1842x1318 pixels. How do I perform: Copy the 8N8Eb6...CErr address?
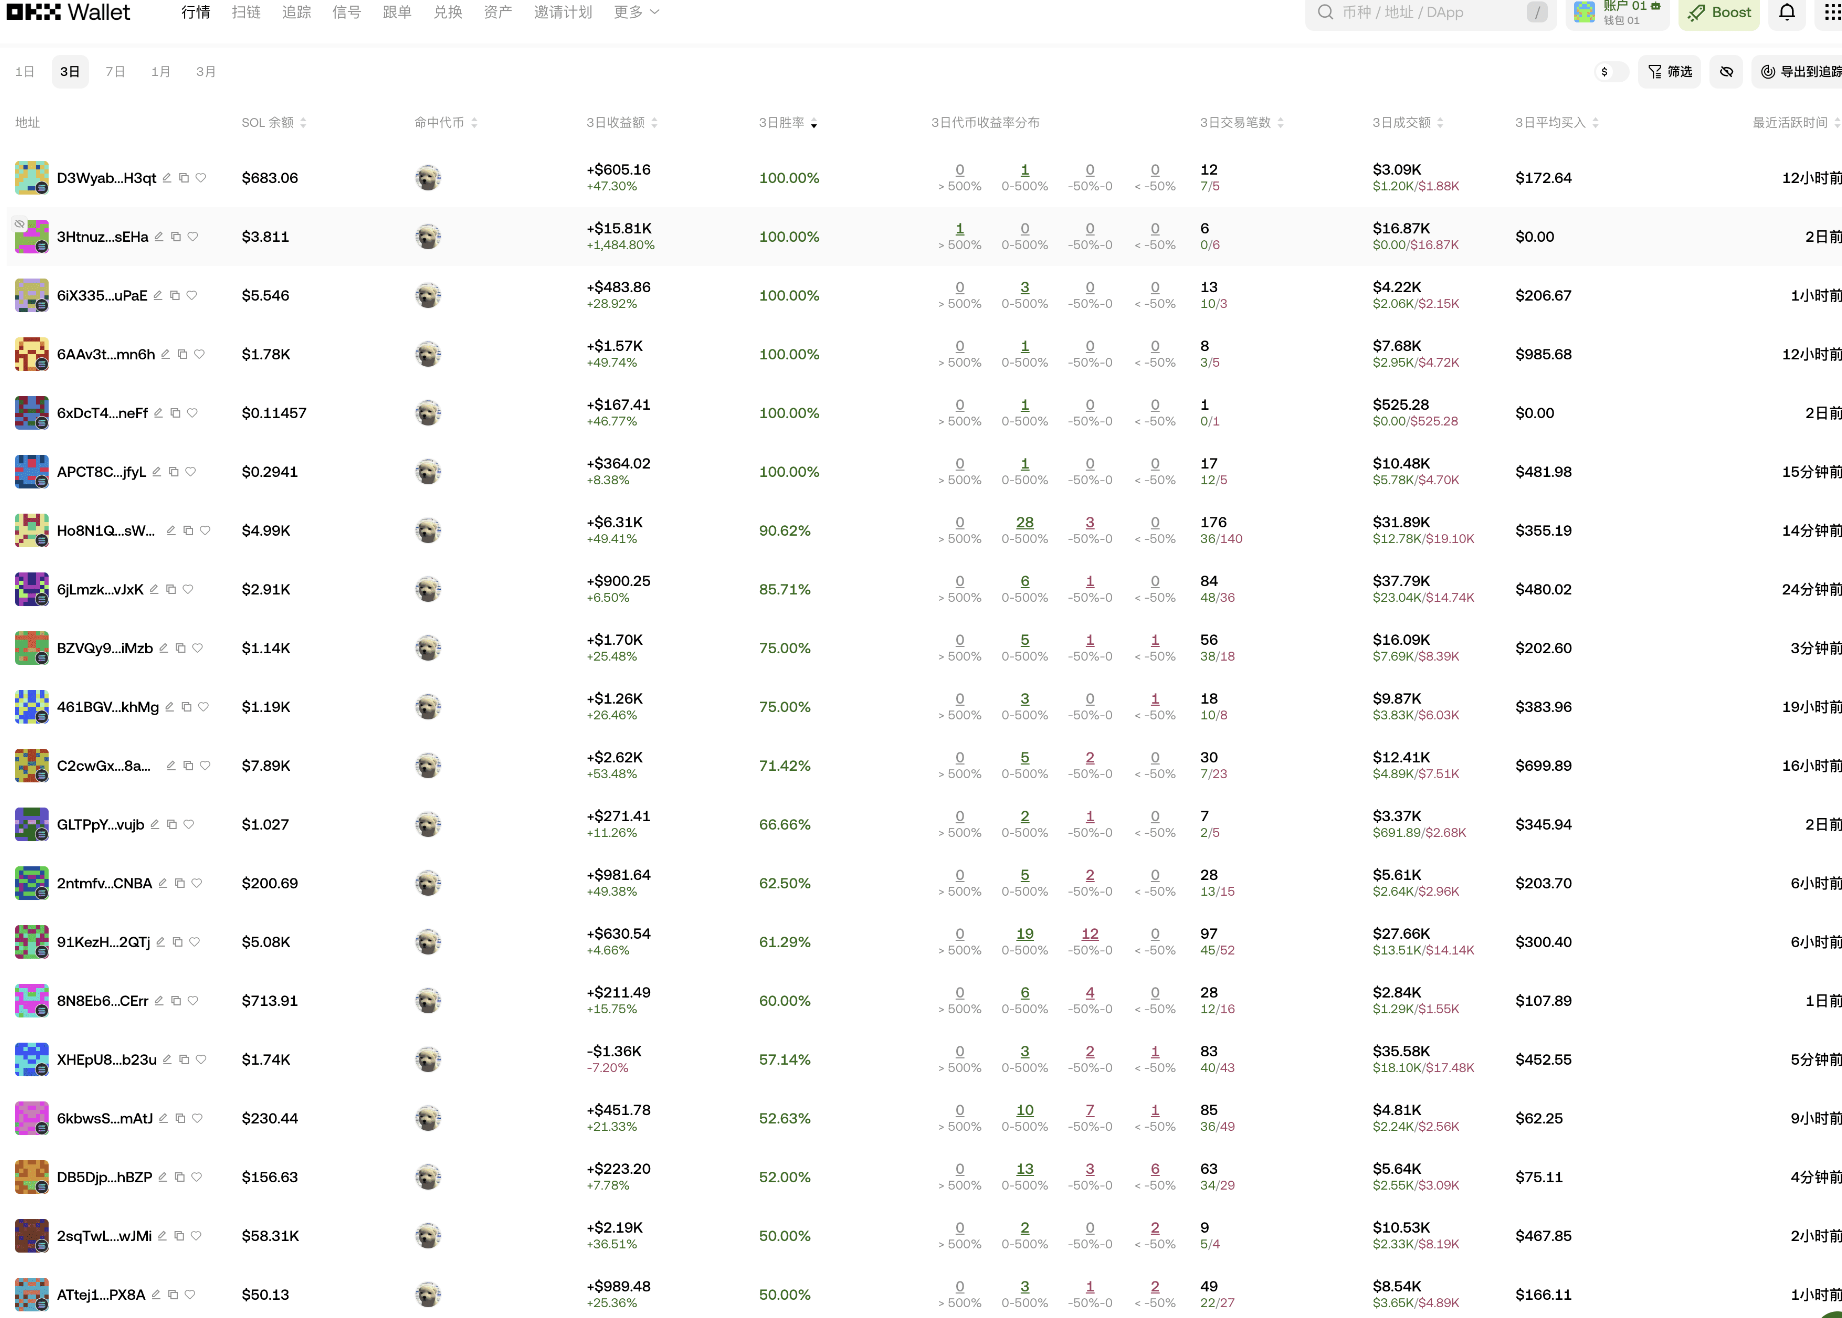176,1001
